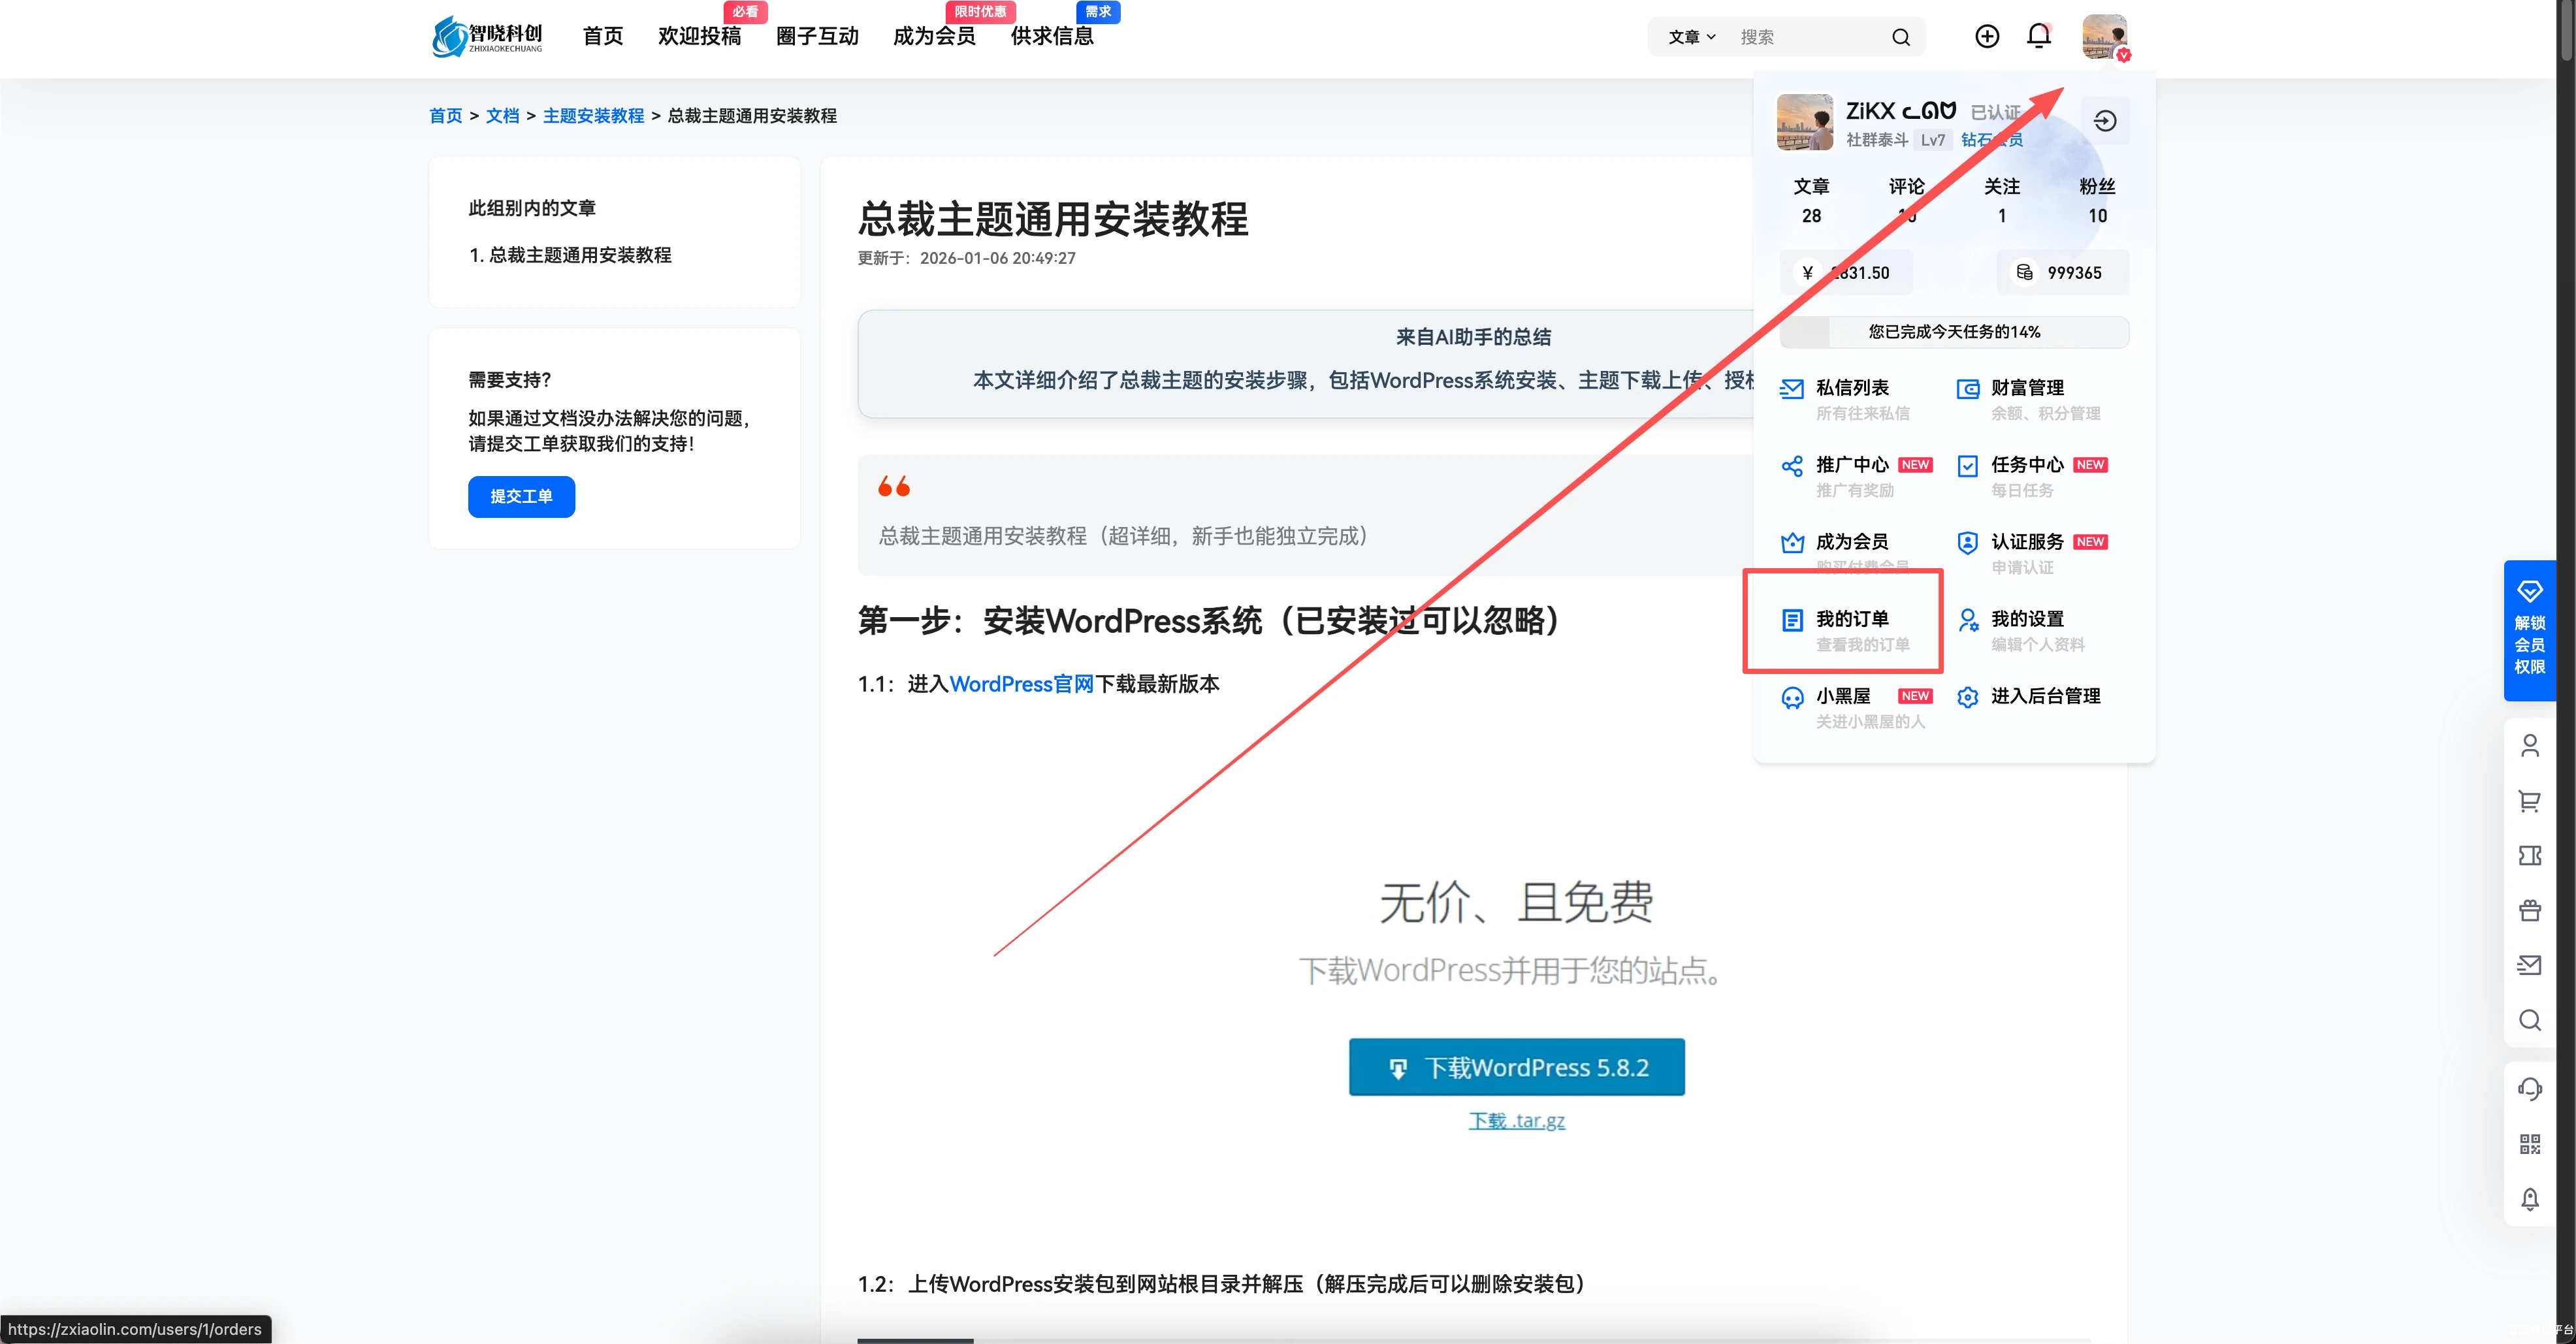Click the 认证服务 verification shield icon
2576x1344 pixels.
tap(1968, 542)
